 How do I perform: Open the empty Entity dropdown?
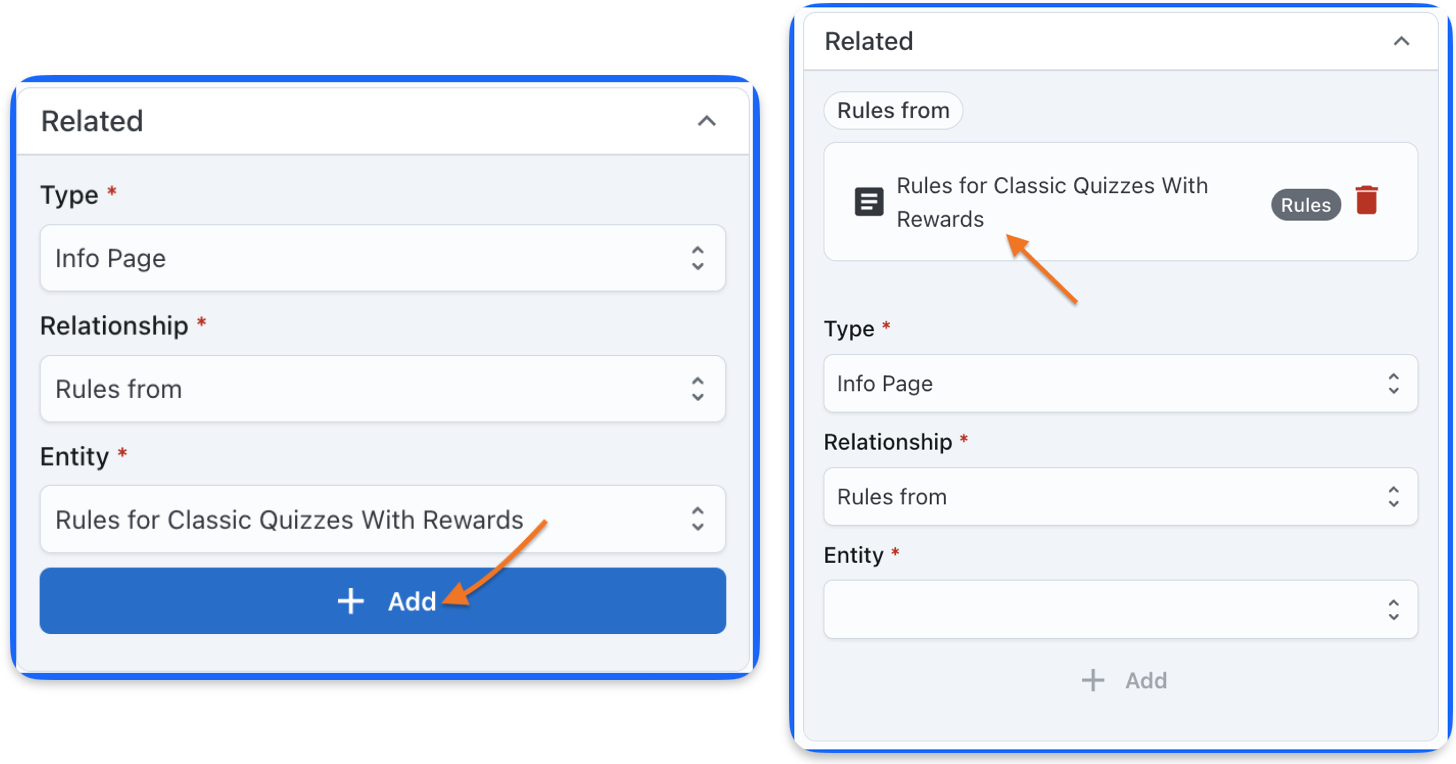(x=1120, y=609)
